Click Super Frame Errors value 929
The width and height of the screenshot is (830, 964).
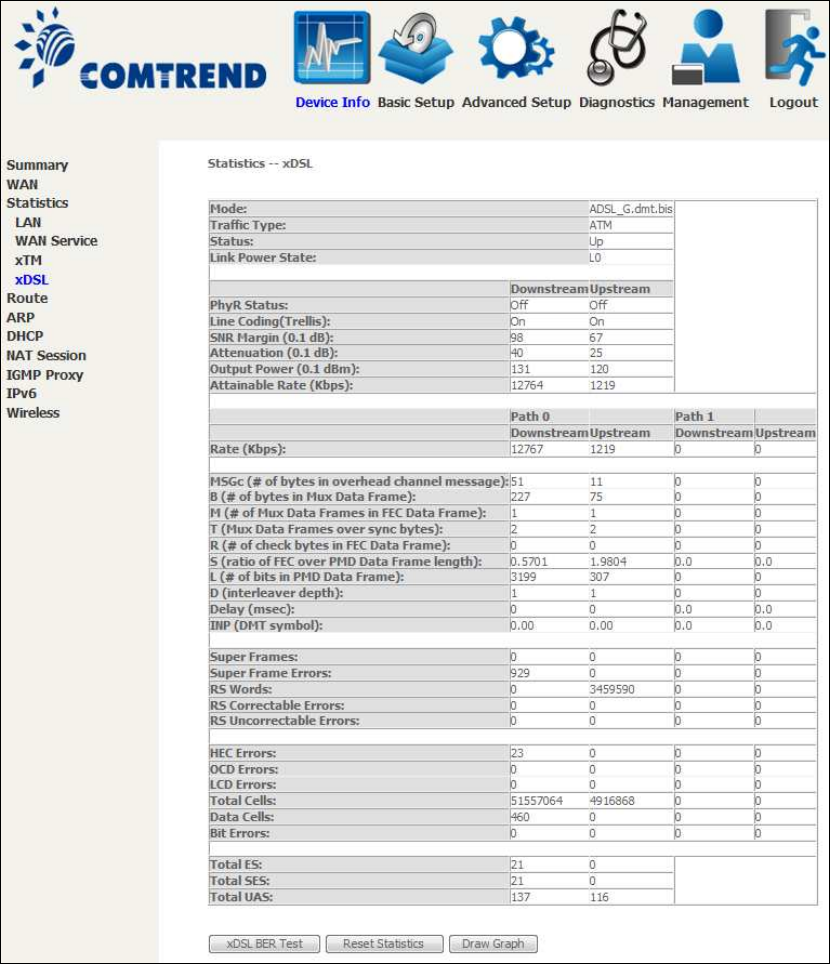(x=520, y=673)
